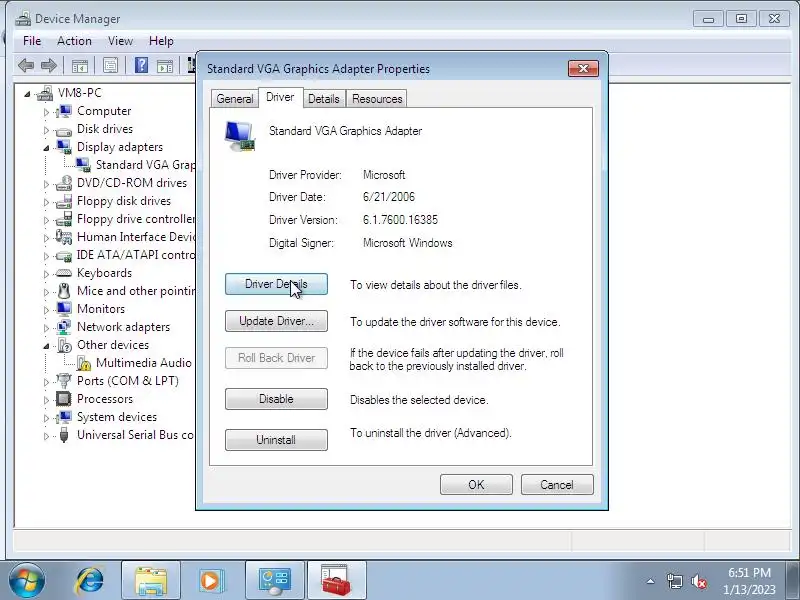
Task: Open the Windows Start orb
Action: (27, 581)
